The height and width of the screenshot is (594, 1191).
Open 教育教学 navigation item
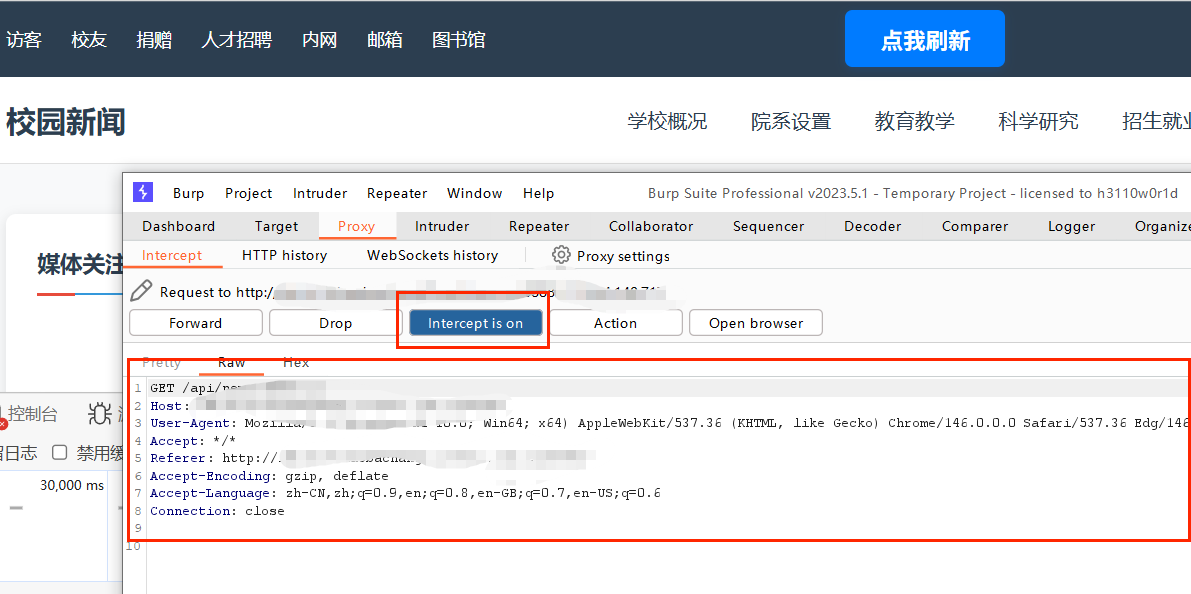point(915,121)
